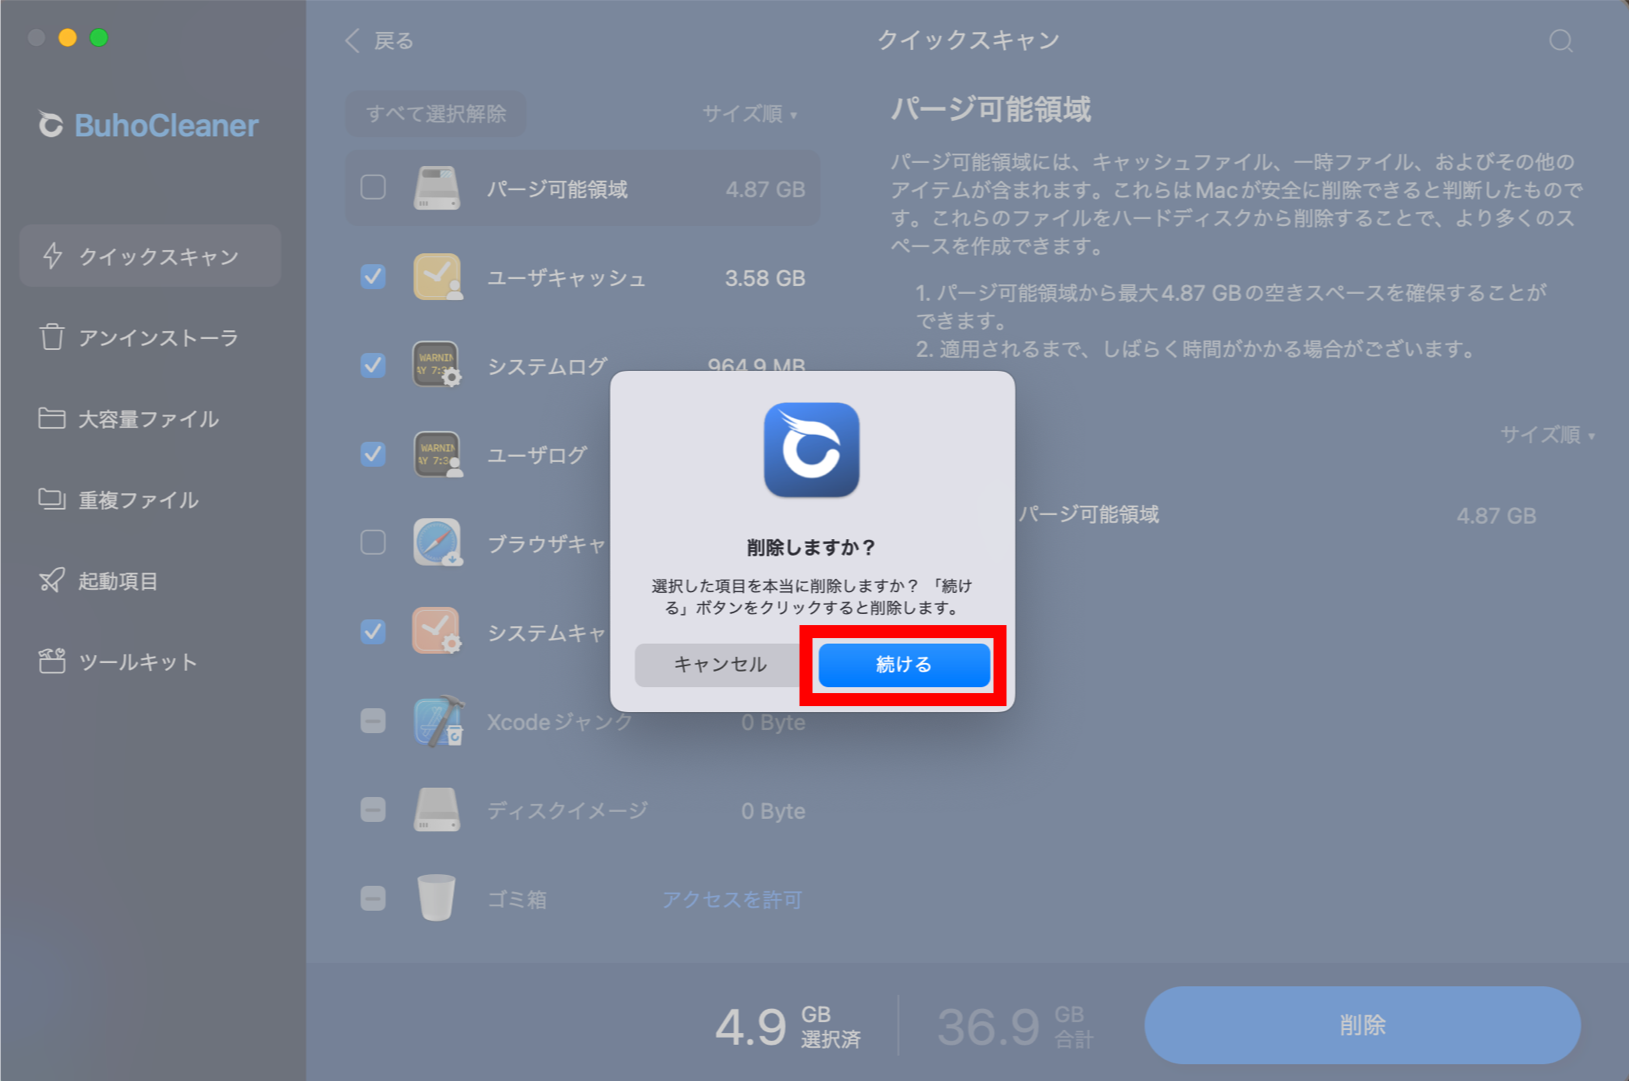Click the パージ可能領域 drive icon
The height and width of the screenshot is (1081, 1629).
point(437,188)
